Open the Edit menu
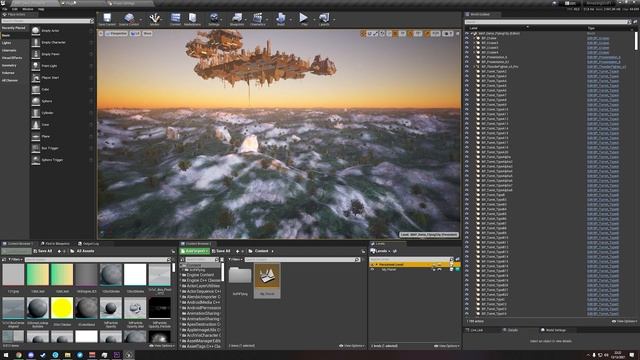This screenshot has width=640, height=360. [x=15, y=9]
